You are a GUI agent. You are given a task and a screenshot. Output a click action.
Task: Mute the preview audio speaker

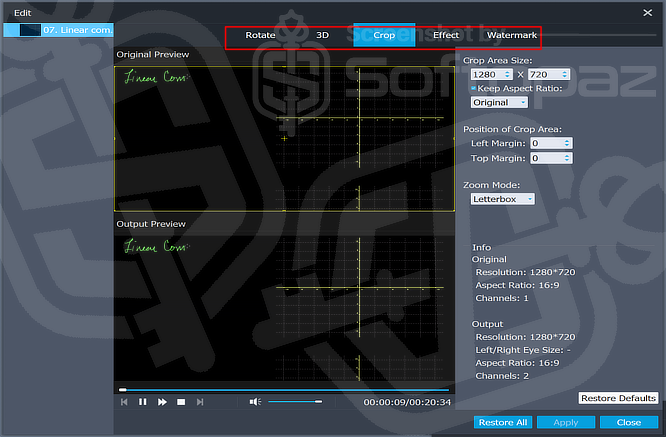point(255,402)
